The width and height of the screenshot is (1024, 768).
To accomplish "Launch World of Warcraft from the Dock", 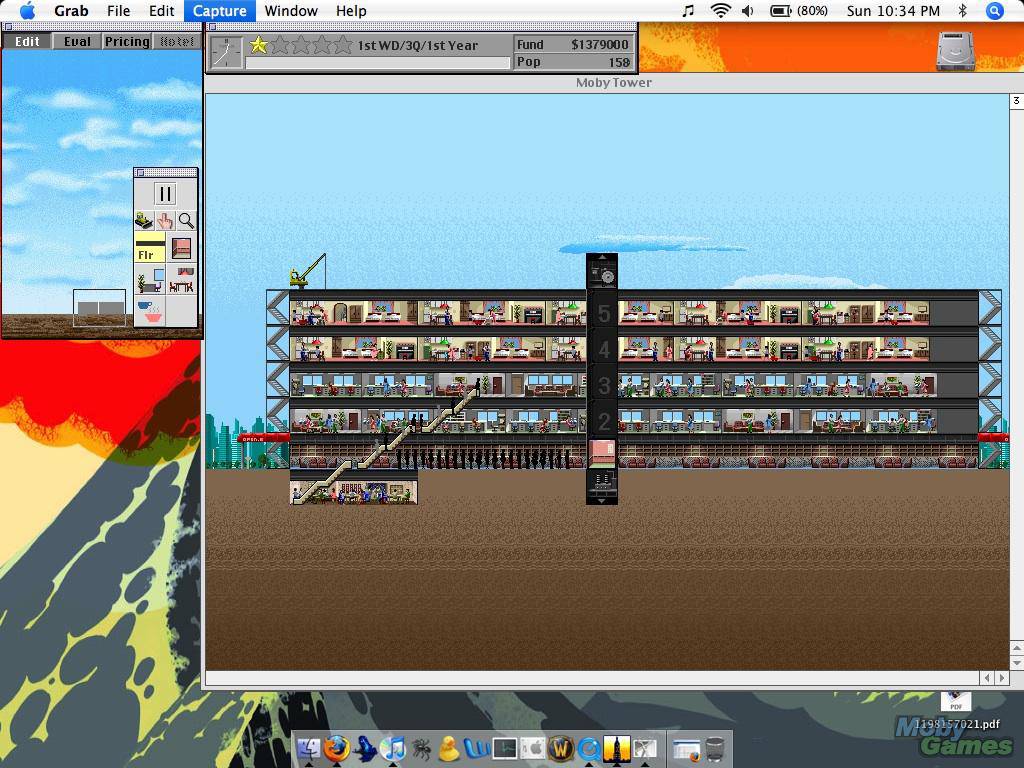I will (560, 748).
